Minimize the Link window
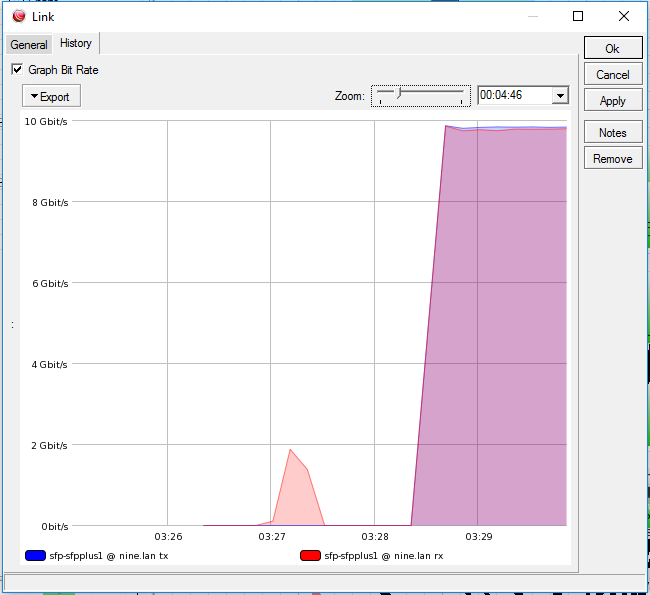 click(533, 16)
